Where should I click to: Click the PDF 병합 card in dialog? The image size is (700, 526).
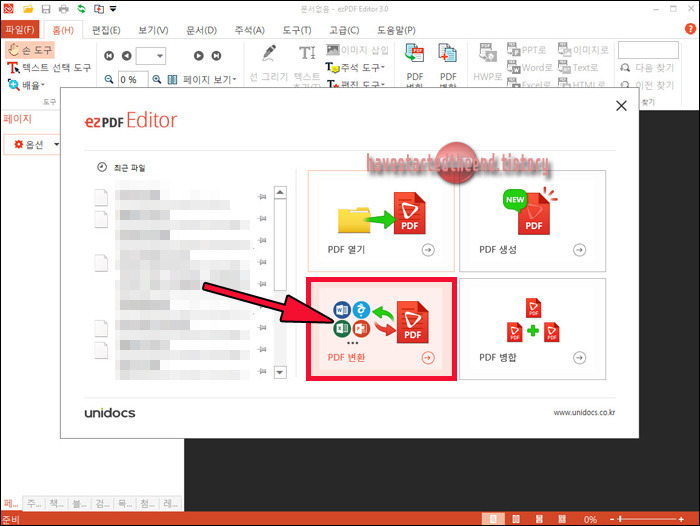point(533,329)
